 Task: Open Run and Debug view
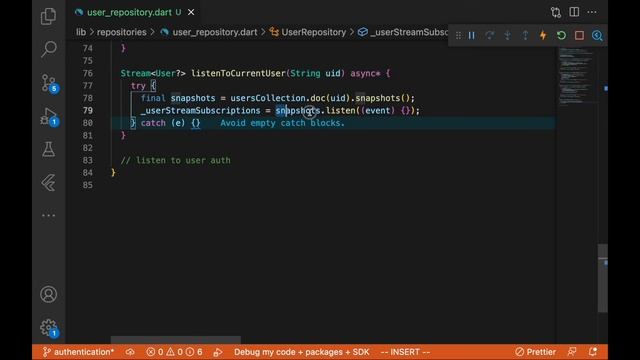coord(49,117)
